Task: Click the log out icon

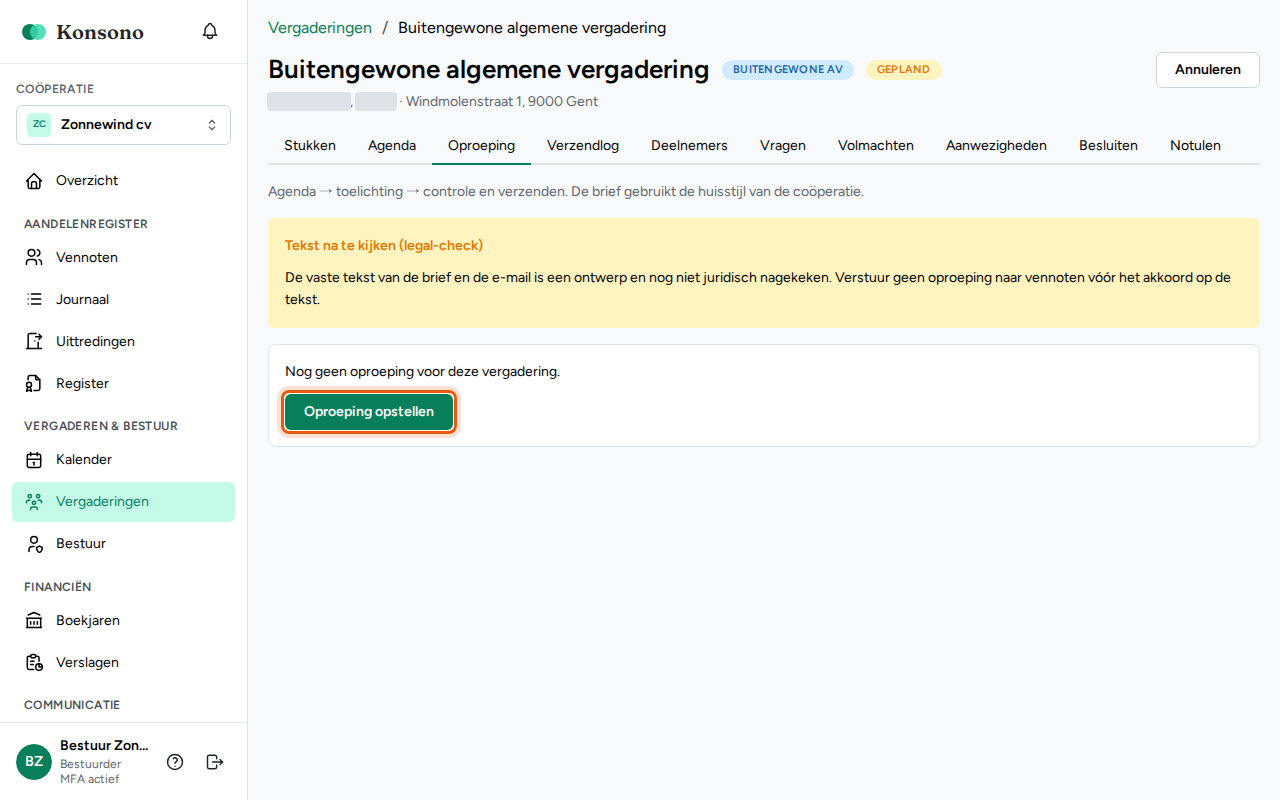Action: 215,762
